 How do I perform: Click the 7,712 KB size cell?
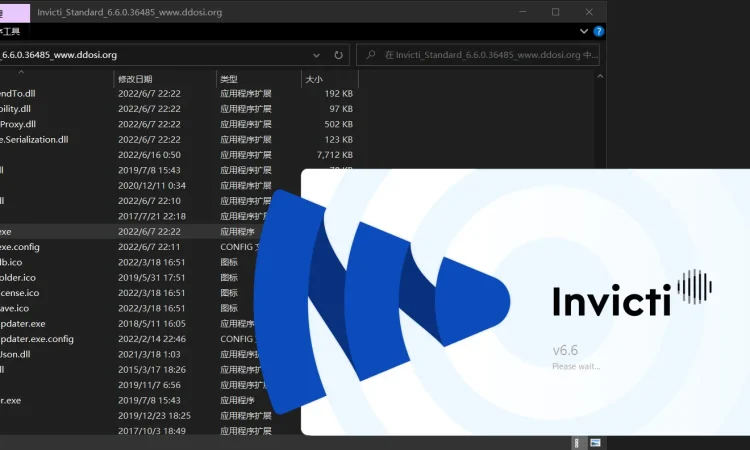(335, 155)
